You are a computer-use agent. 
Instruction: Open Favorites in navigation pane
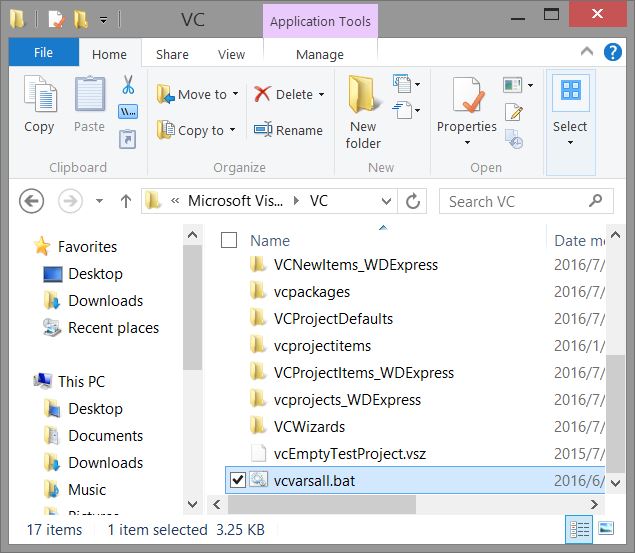(87, 247)
